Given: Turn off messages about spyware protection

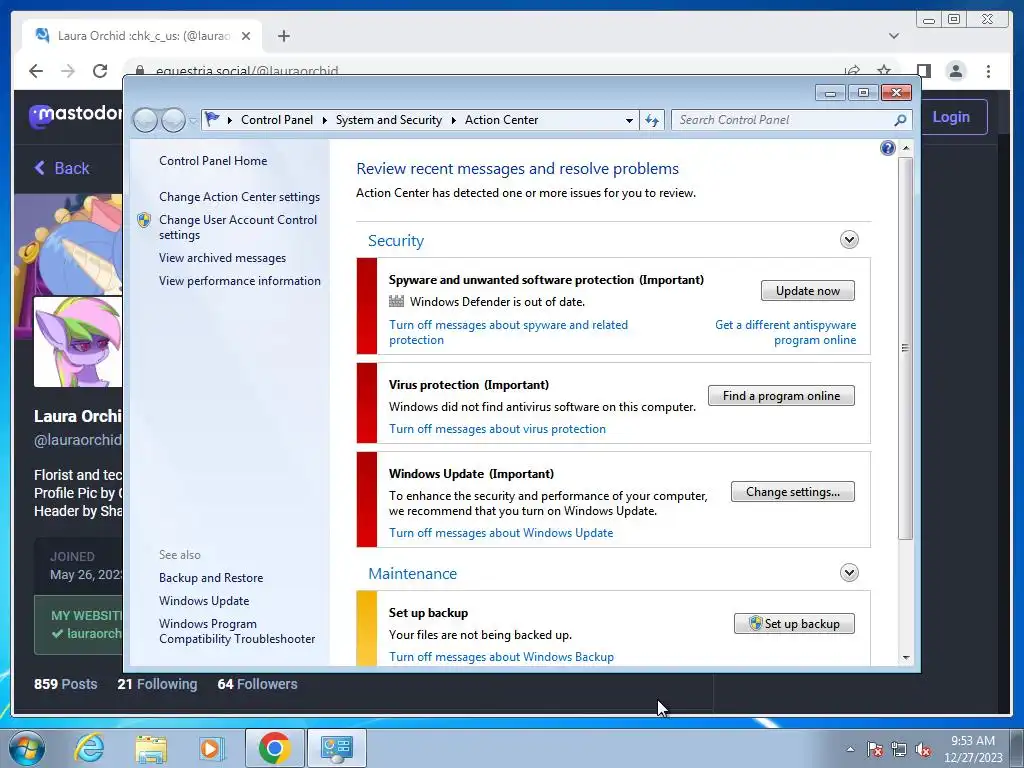Looking at the screenshot, I should (508, 332).
